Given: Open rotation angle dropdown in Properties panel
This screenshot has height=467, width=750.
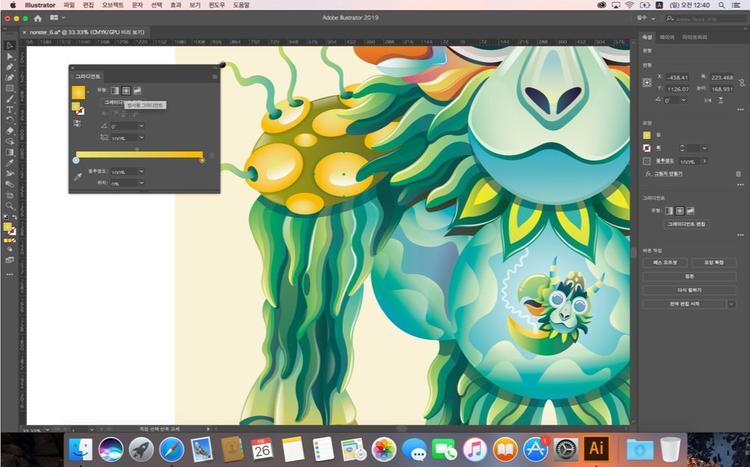Looking at the screenshot, I should click(684, 100).
